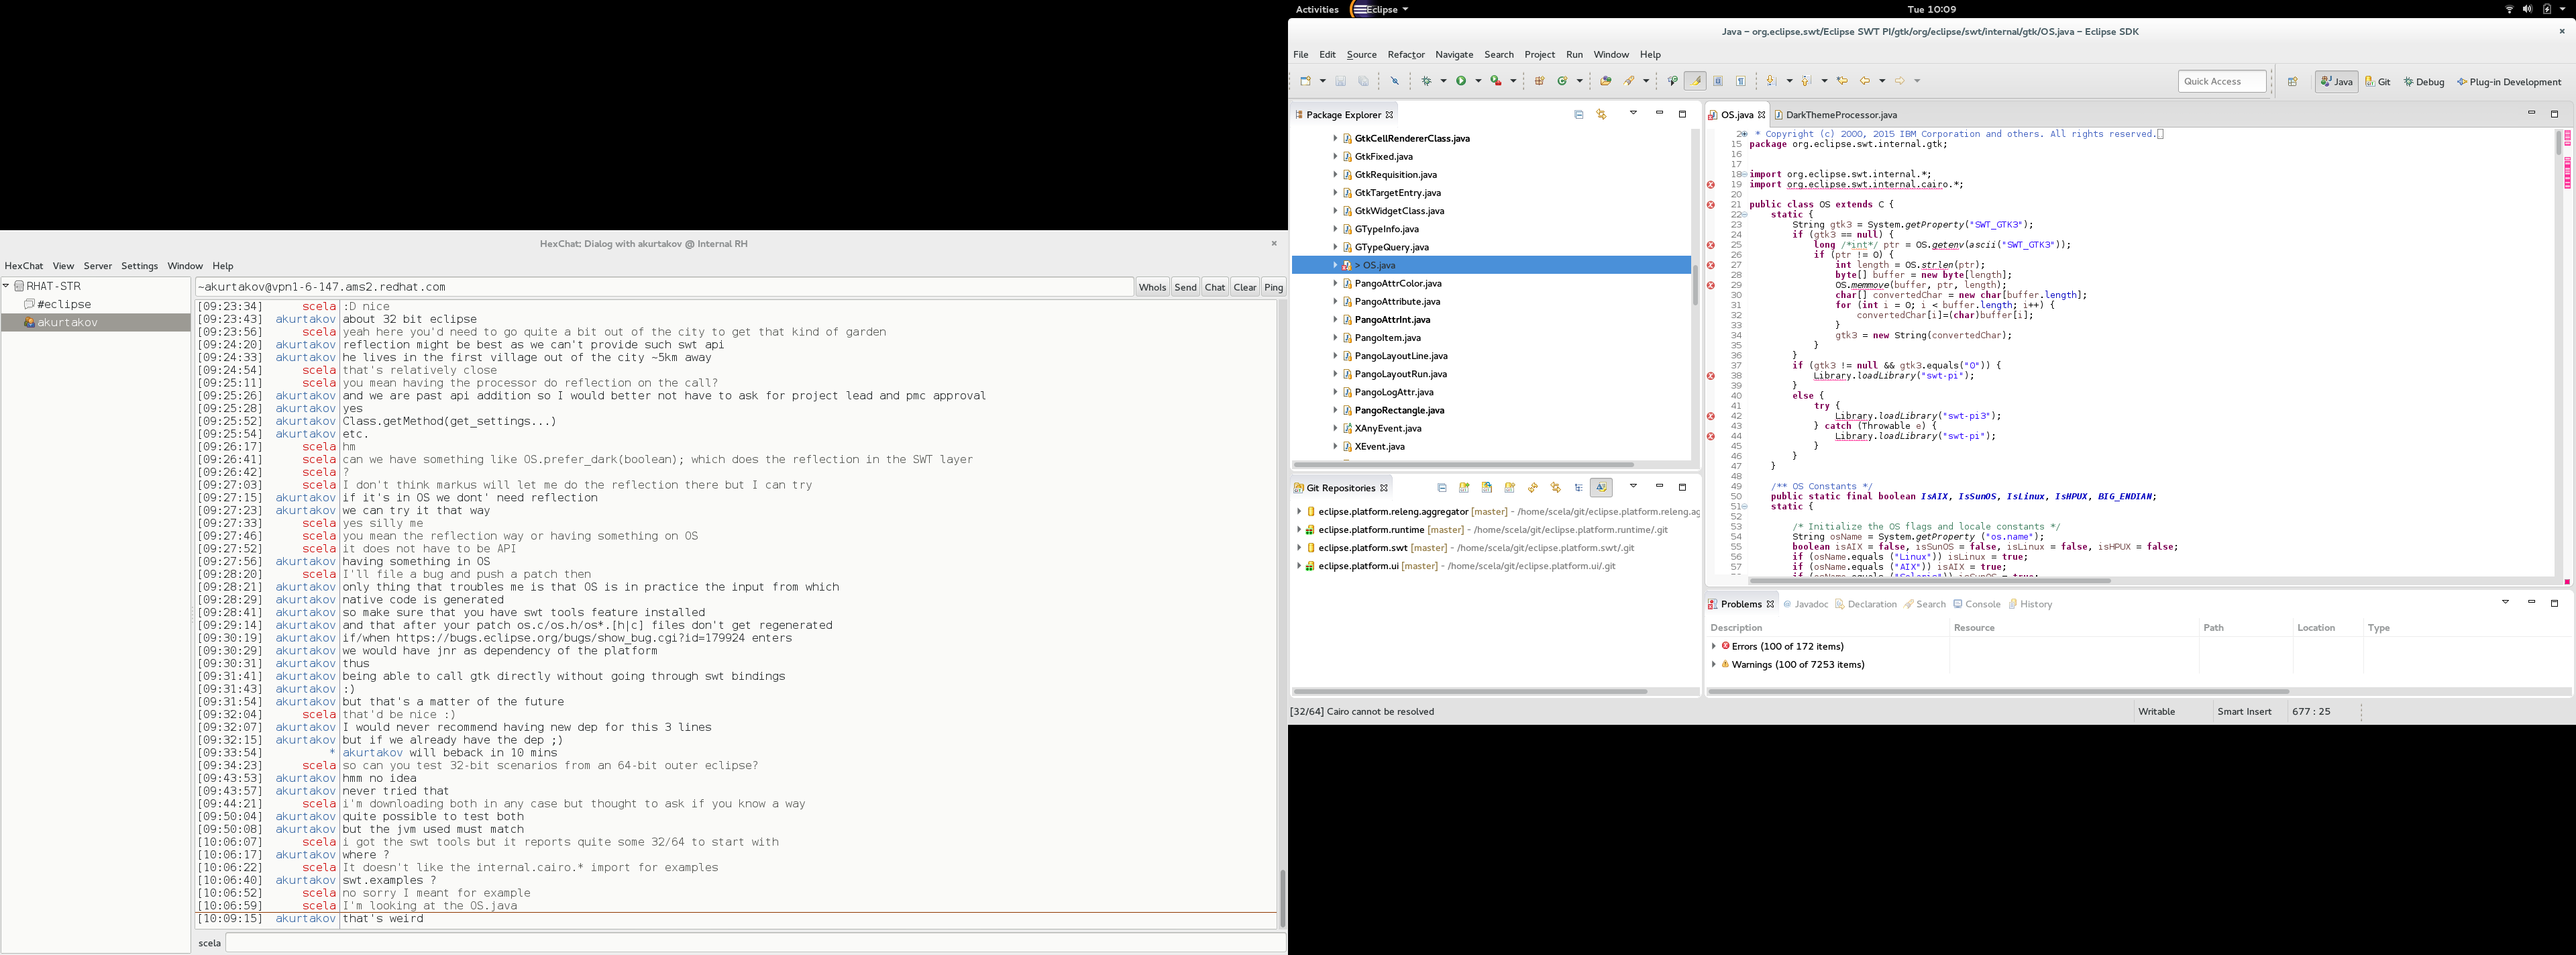Click Add Existing Git Repository icon
The width and height of the screenshot is (2576, 955).
tap(1464, 488)
